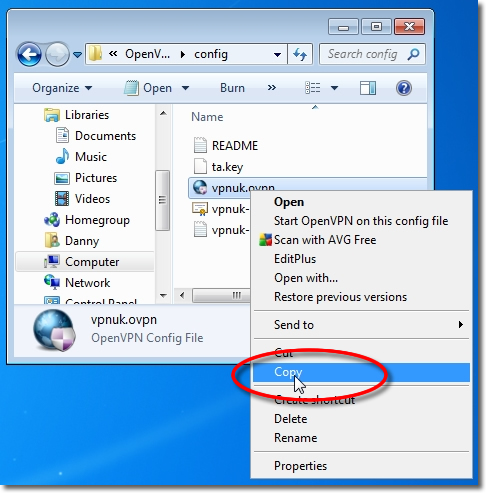This screenshot has height=493, width=486.
Task: Expand the address bar history dropdown
Action: (x=277, y=54)
